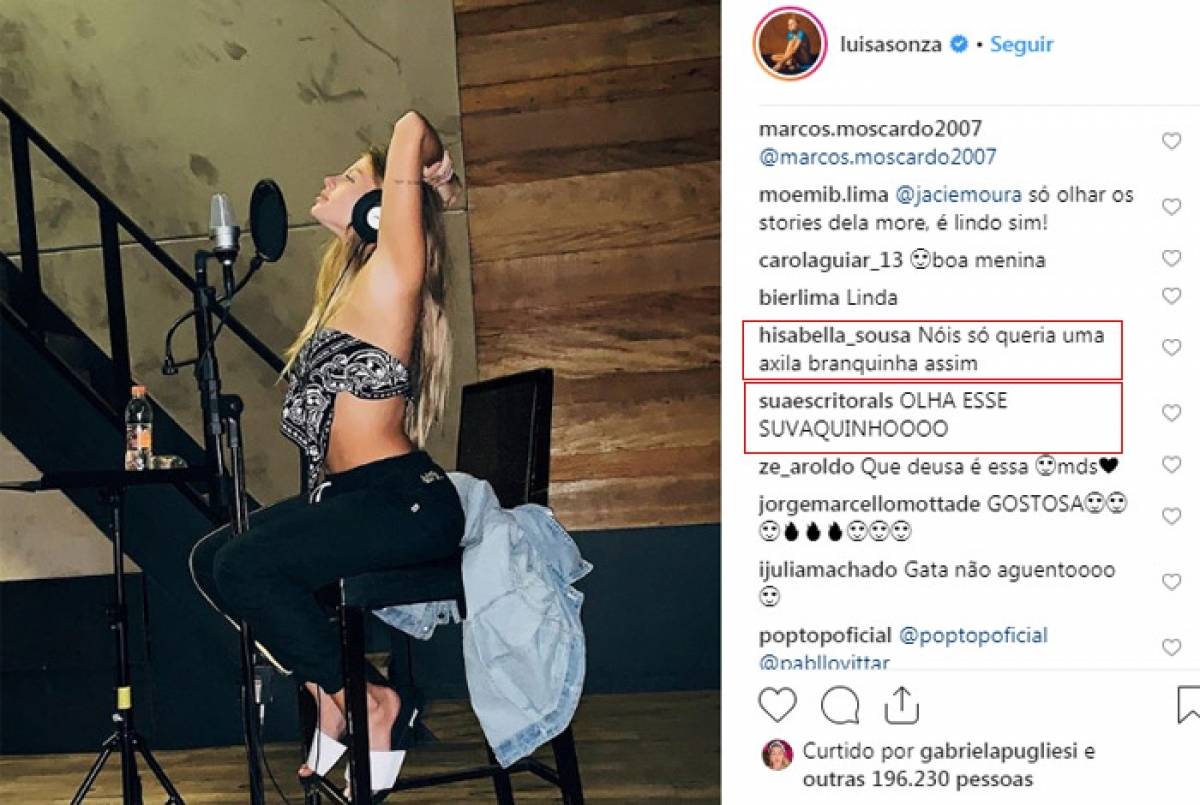
Task: Like the post with the heart icon
Action: tap(777, 705)
